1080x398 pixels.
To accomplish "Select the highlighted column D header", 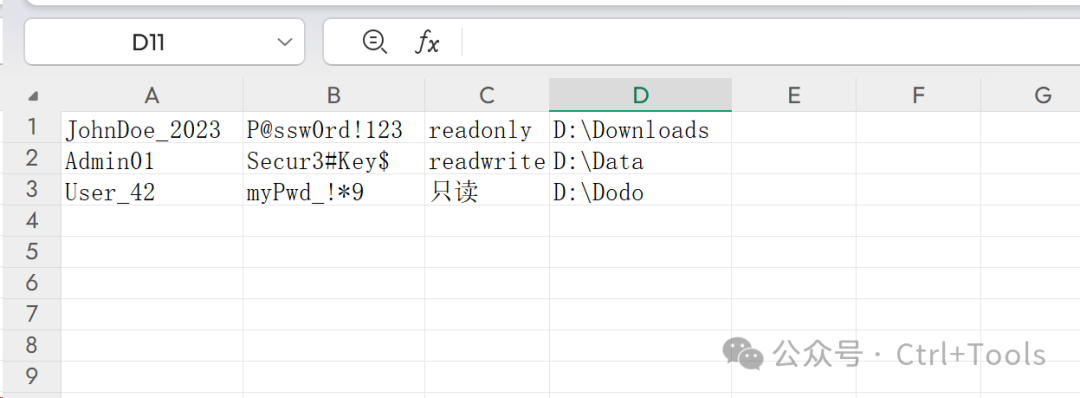I will (641, 95).
